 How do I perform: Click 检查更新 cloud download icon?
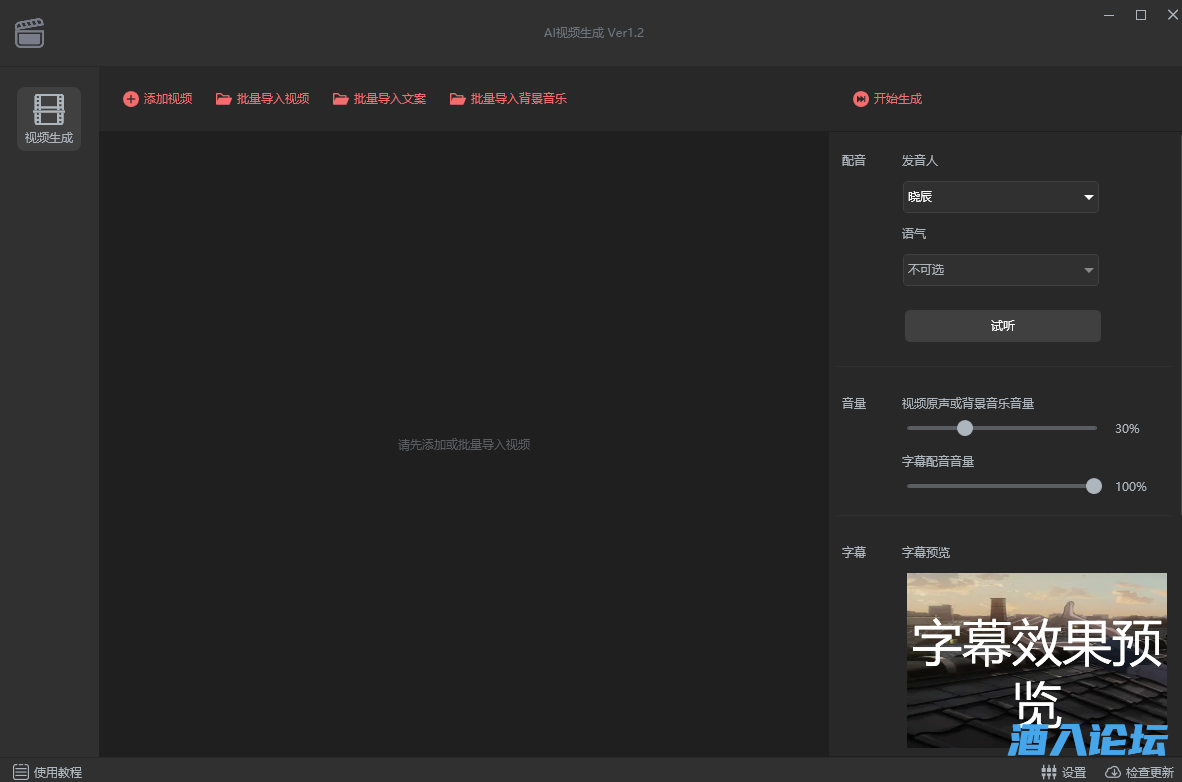[1113, 772]
